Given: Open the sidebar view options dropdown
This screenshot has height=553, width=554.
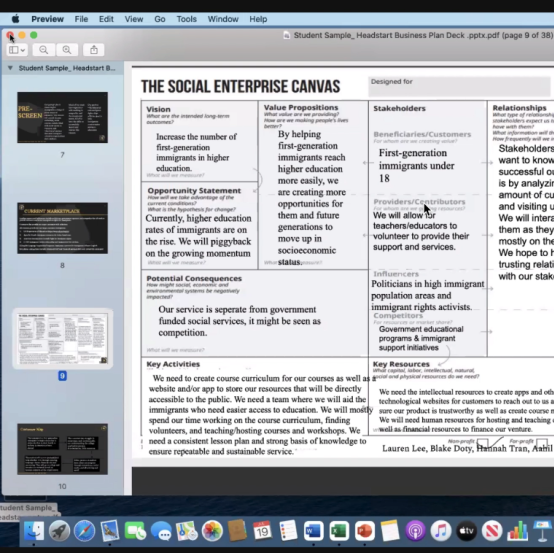Looking at the screenshot, I should [17, 50].
